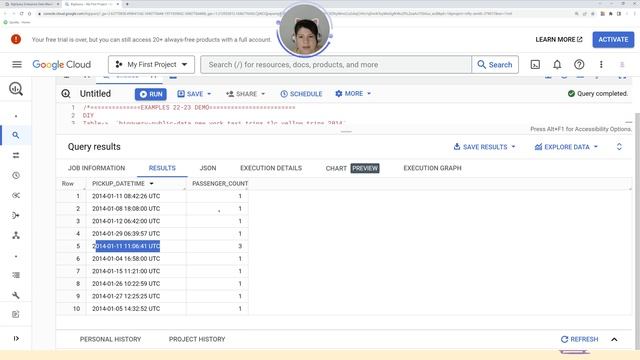
Task: Open the notifications bell
Action: [x=557, y=64]
